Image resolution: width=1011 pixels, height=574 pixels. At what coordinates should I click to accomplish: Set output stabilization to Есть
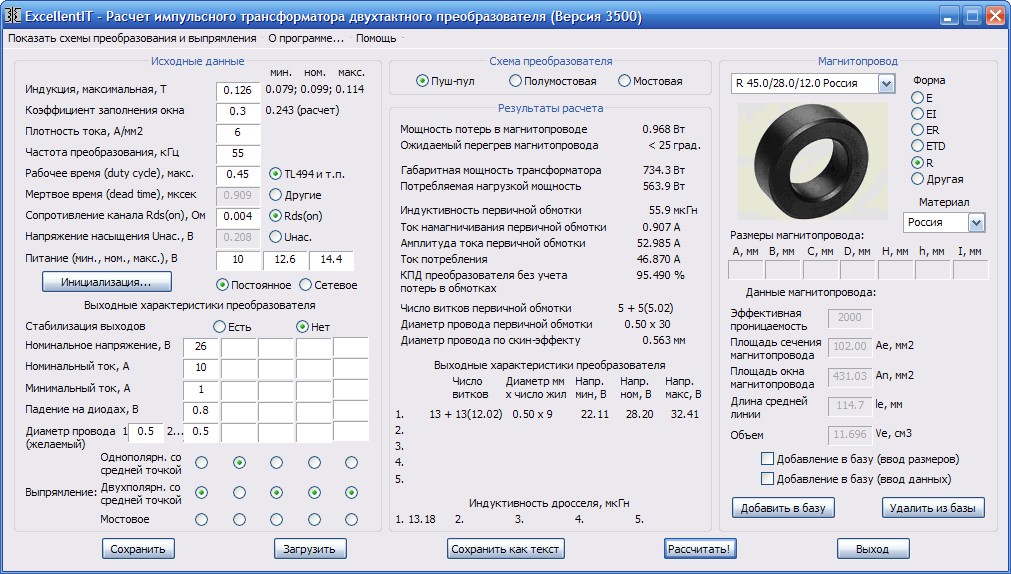tap(219, 327)
